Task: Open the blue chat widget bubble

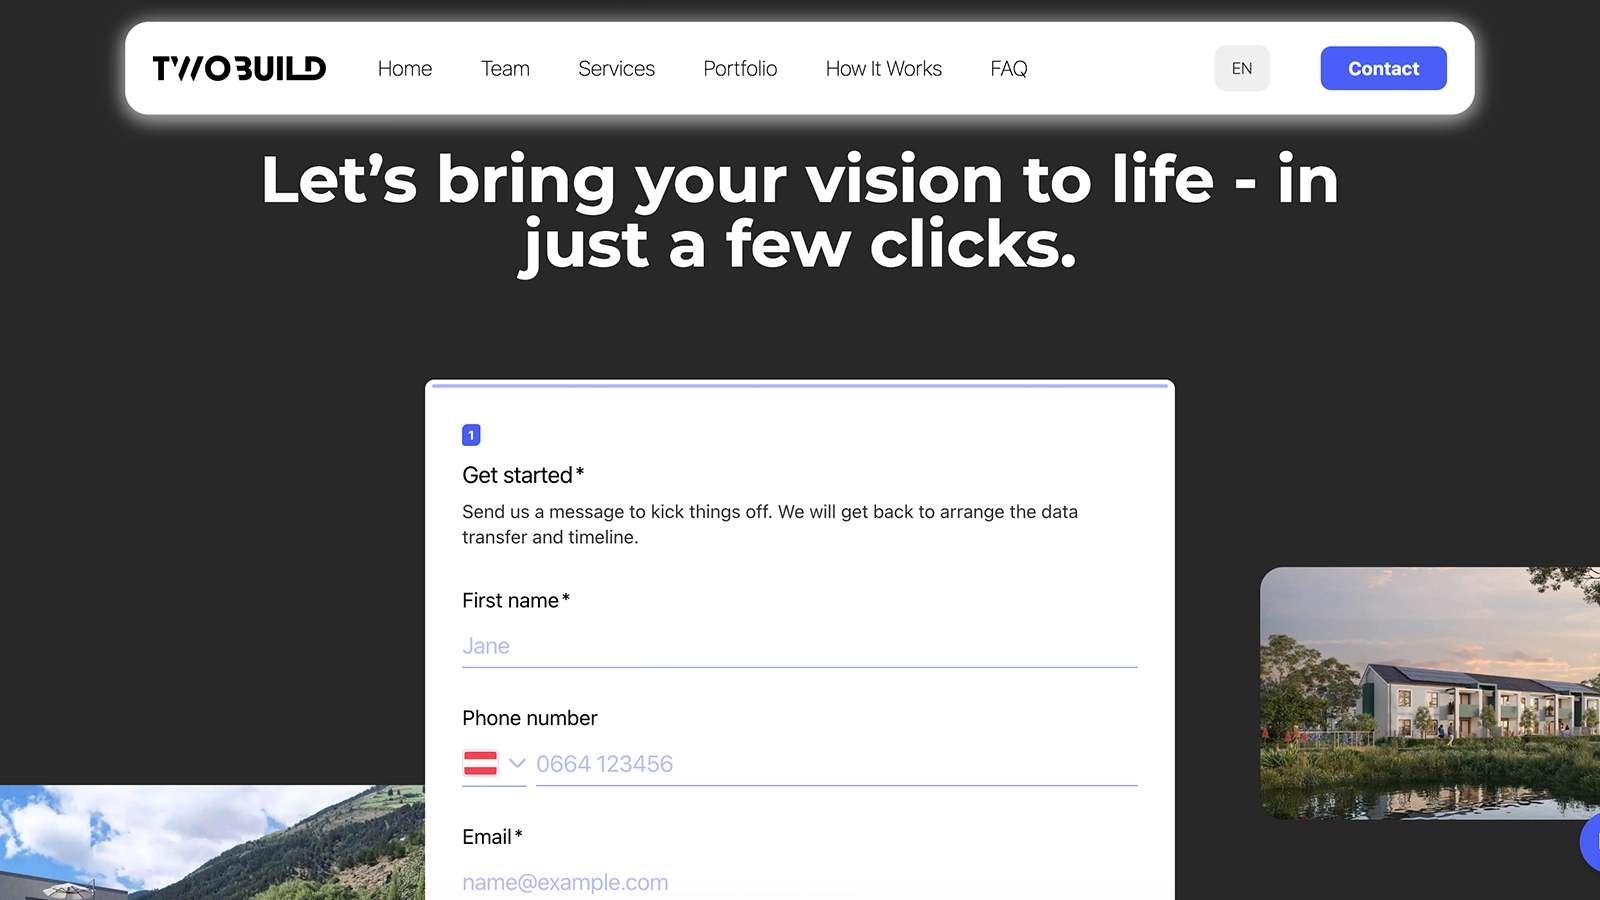Action: [1591, 842]
